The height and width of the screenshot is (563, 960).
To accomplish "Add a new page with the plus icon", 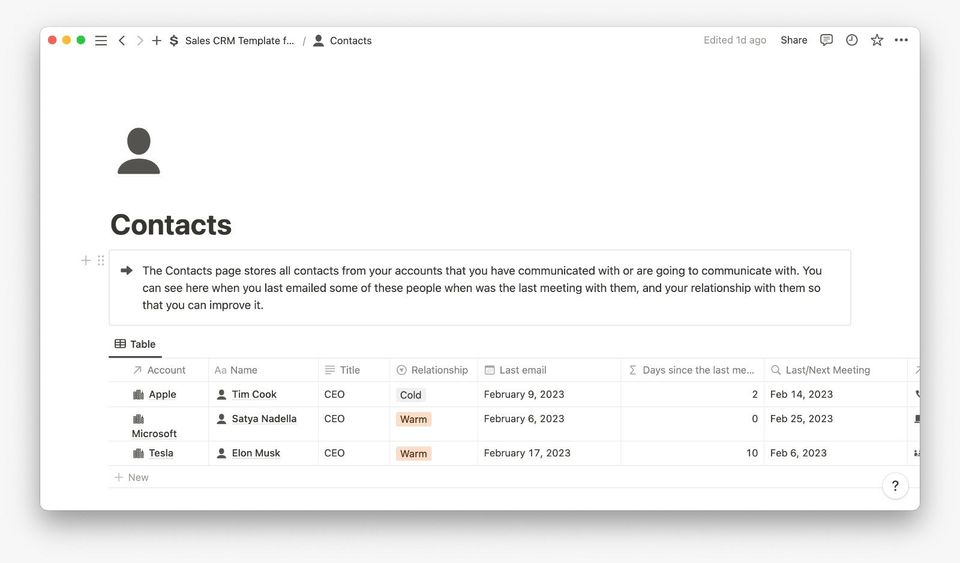I will pyautogui.click(x=156, y=41).
